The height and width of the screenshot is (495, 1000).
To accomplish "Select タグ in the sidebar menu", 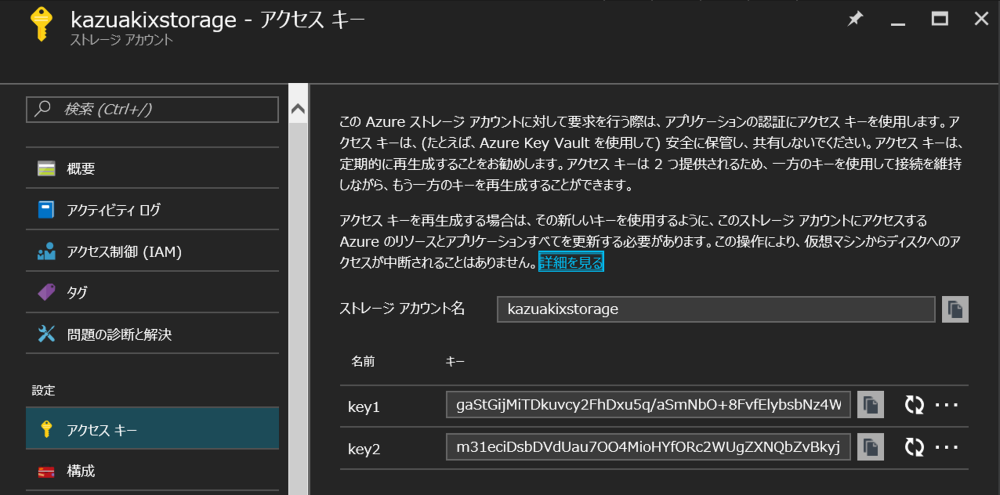I will (152, 293).
